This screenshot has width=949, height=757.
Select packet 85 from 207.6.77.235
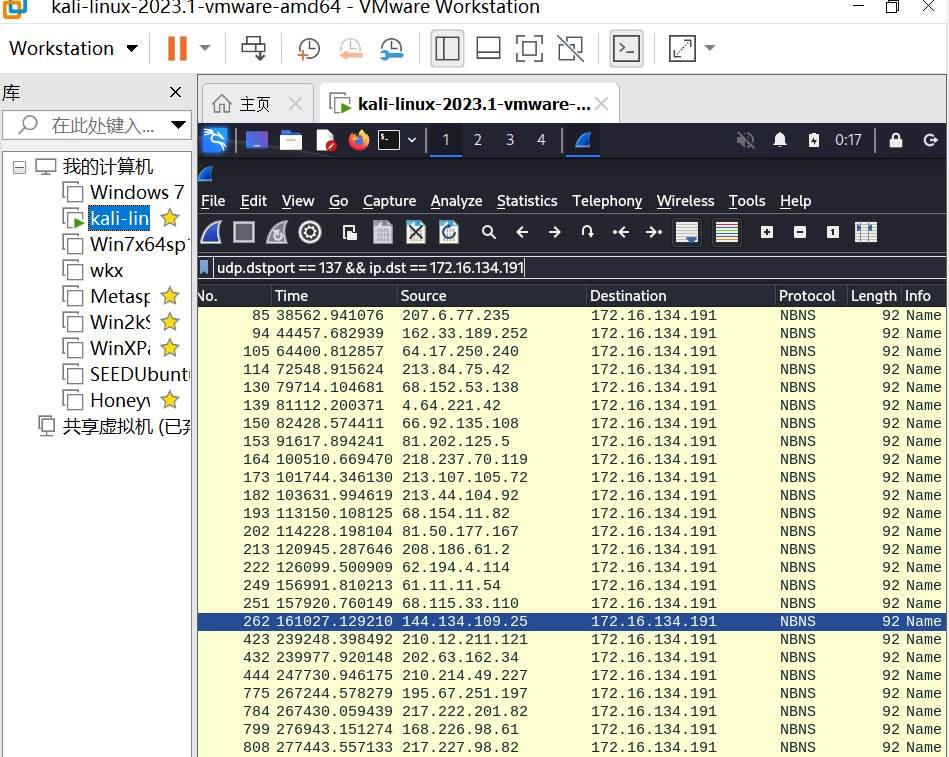tap(572, 315)
